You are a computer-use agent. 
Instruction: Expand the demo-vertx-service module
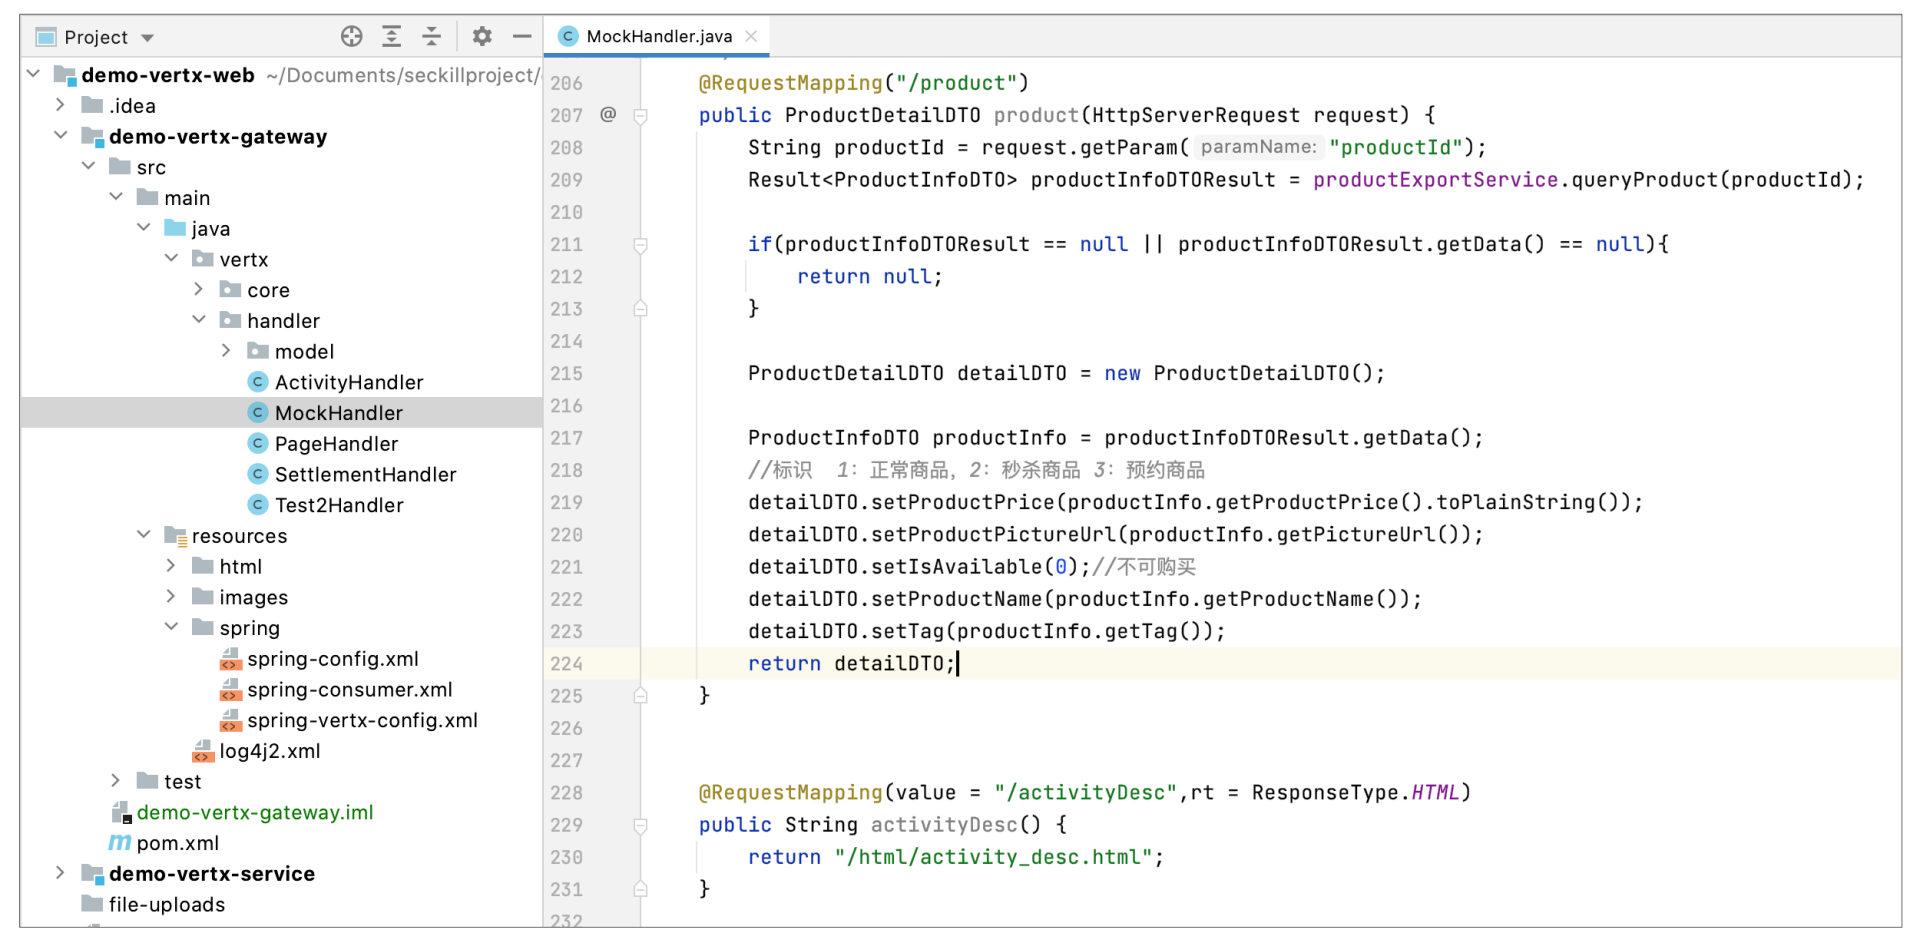[x=60, y=873]
